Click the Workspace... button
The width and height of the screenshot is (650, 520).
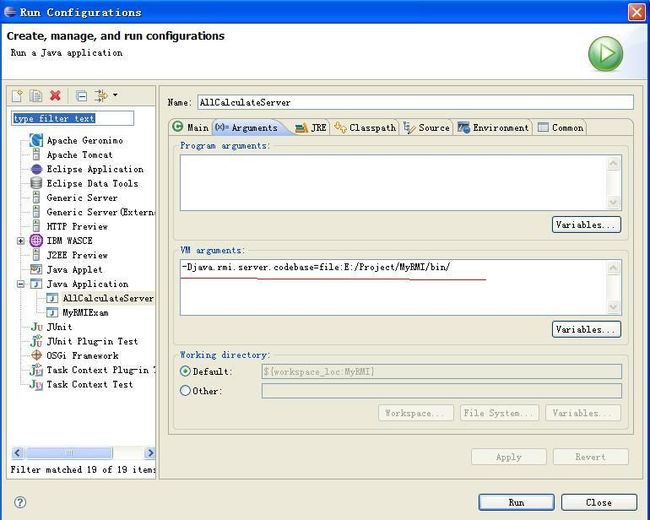pyautogui.click(x=416, y=413)
